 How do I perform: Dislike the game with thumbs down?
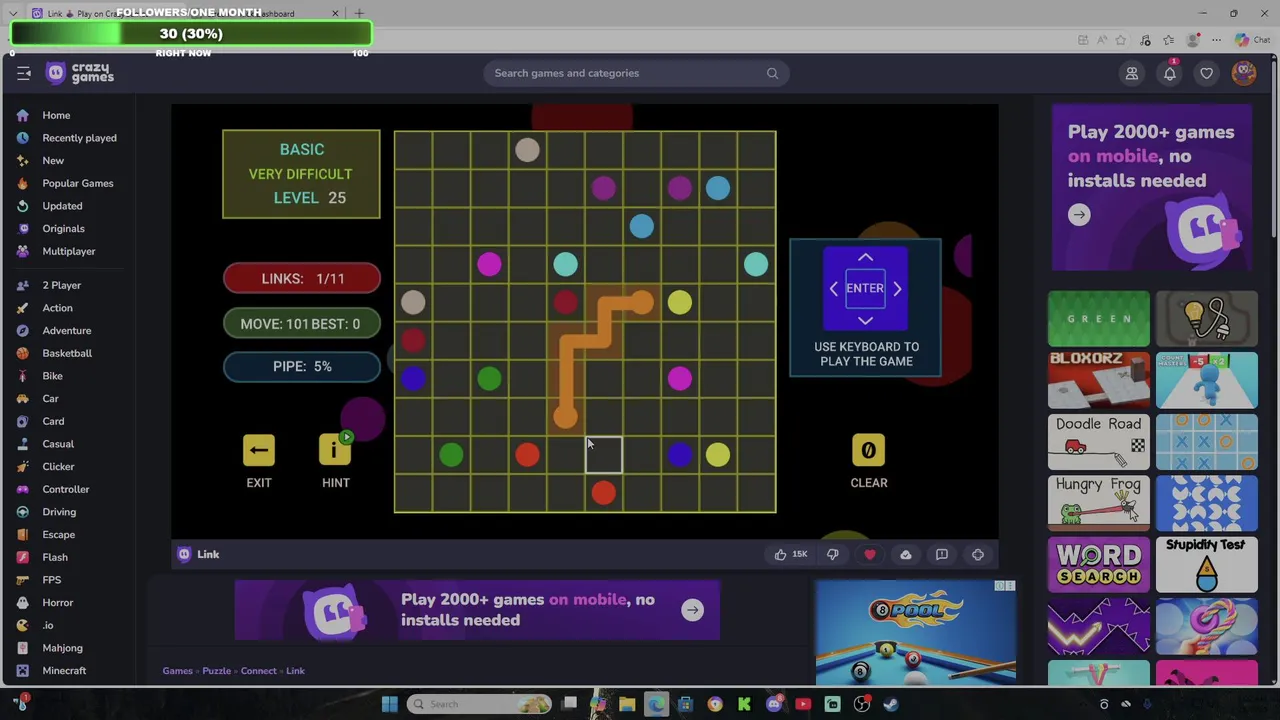click(832, 554)
